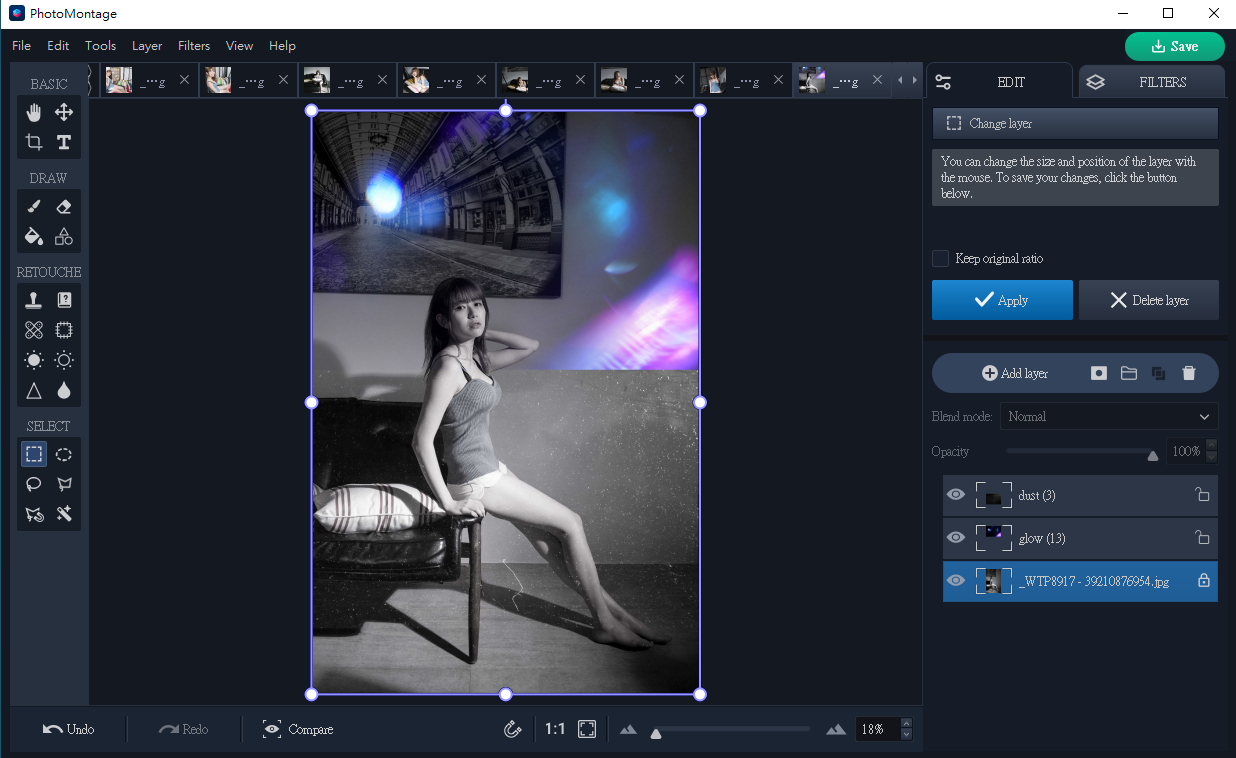Click the zoom 18% value field
This screenshot has width=1236, height=758.
[878, 729]
